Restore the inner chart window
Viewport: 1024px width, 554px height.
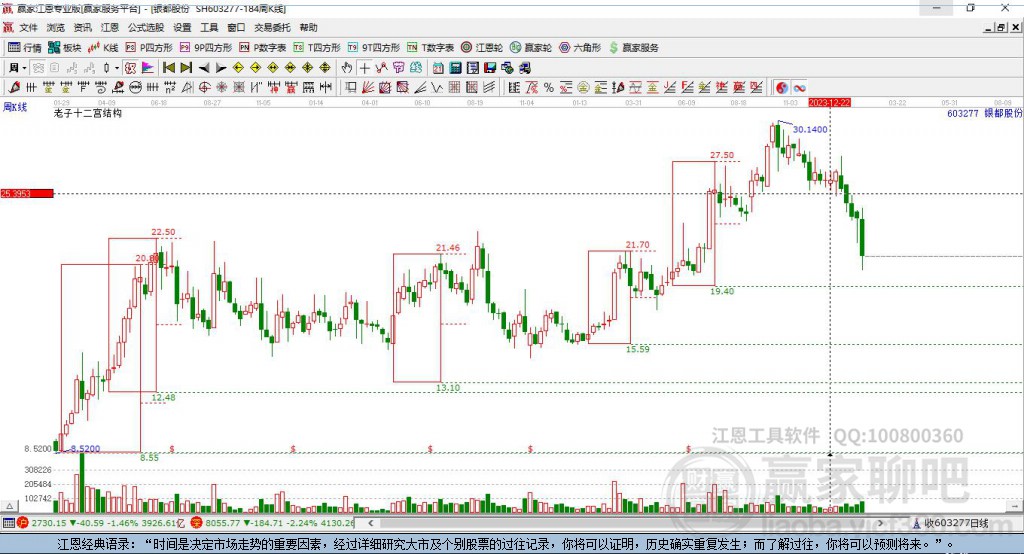pos(1000,27)
